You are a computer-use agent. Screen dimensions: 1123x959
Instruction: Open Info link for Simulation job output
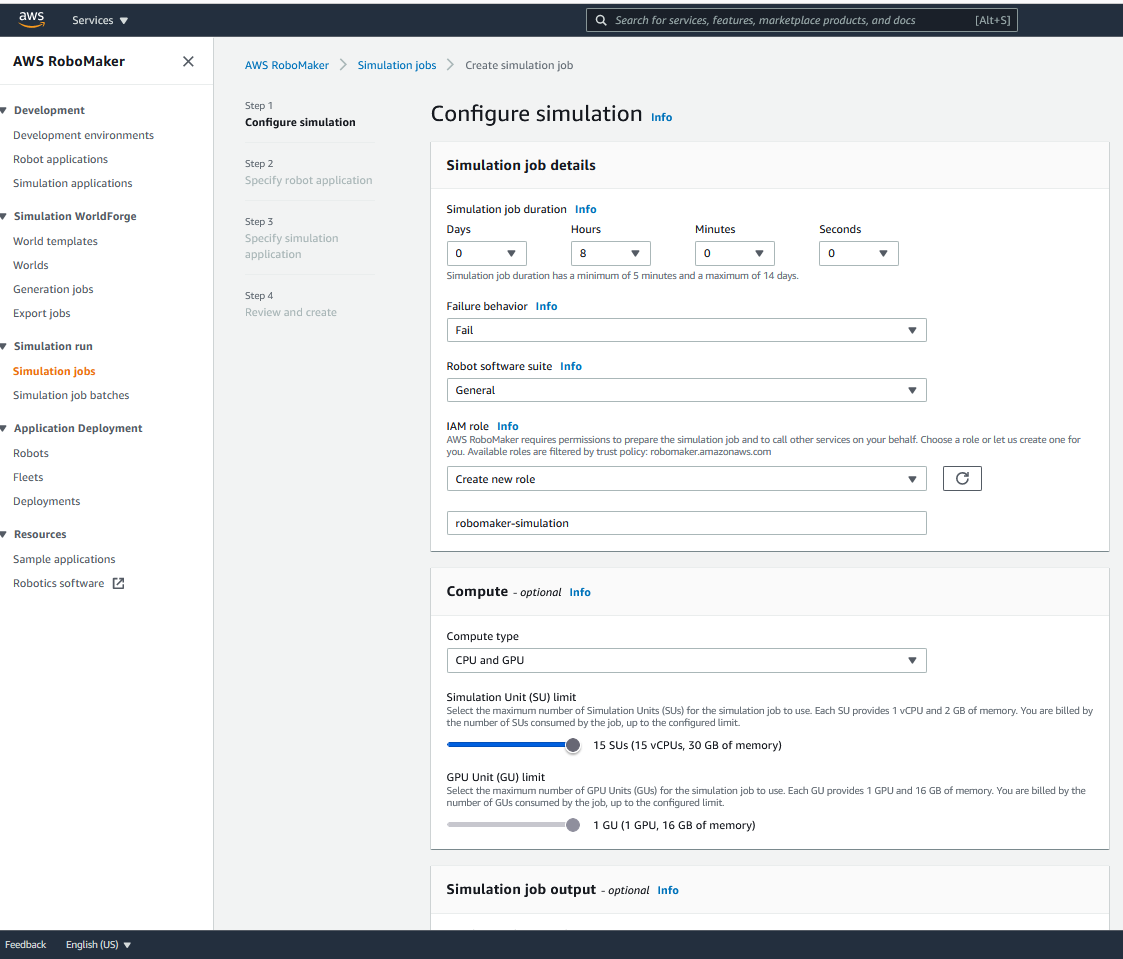tap(667, 890)
